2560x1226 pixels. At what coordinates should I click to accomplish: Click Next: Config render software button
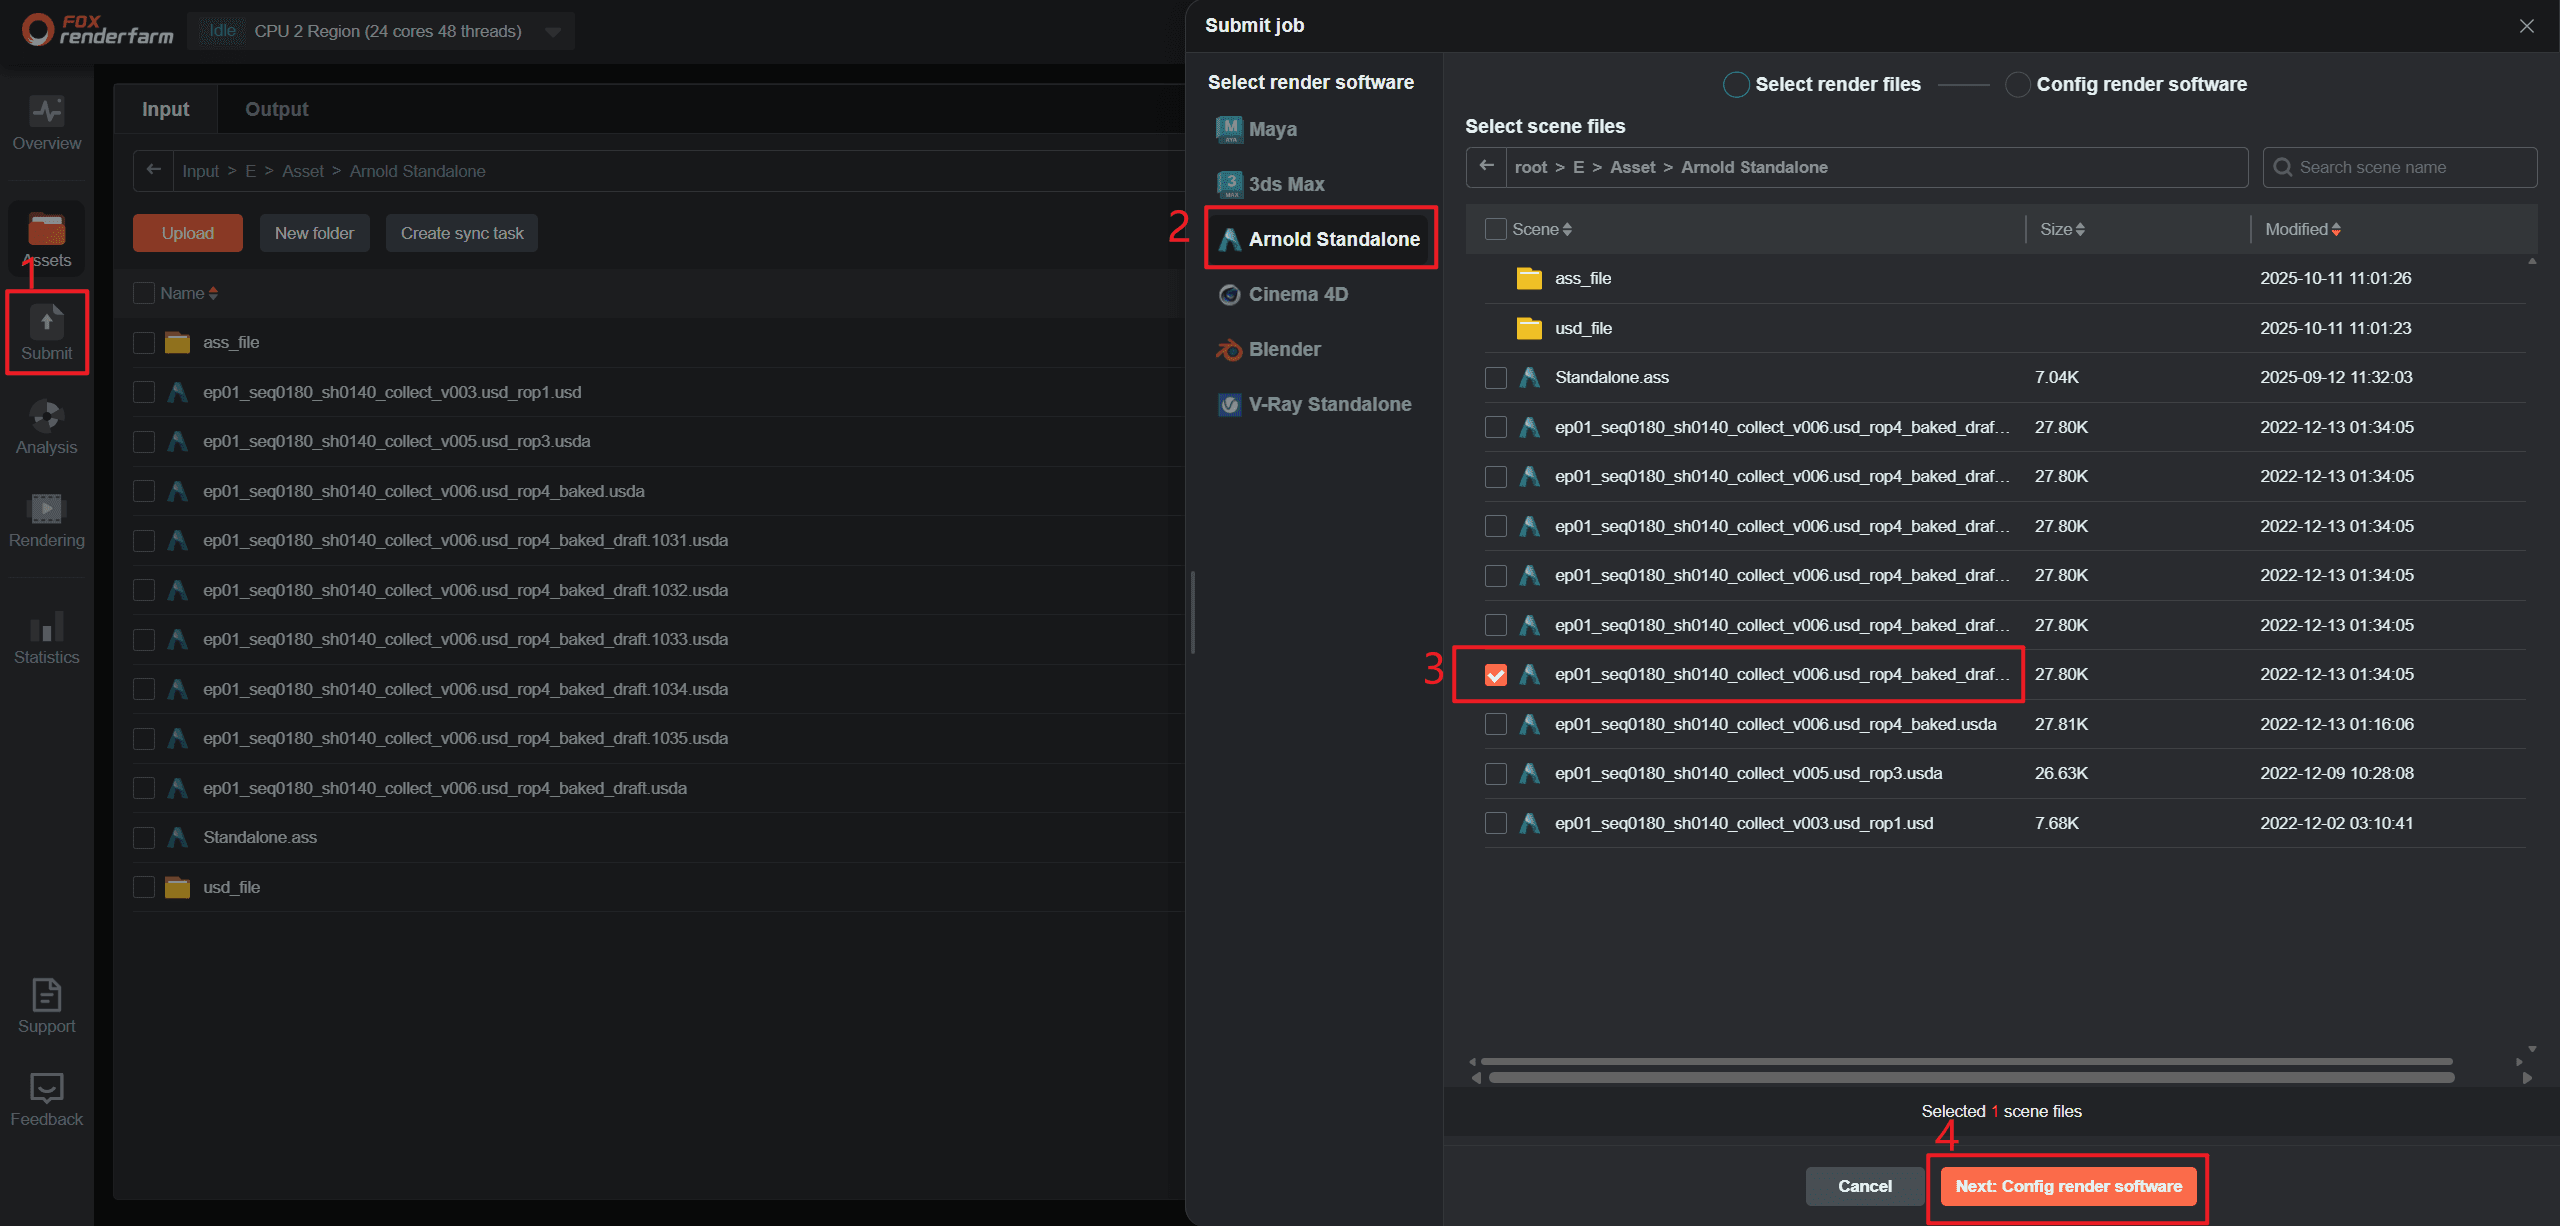pos(2068,1186)
